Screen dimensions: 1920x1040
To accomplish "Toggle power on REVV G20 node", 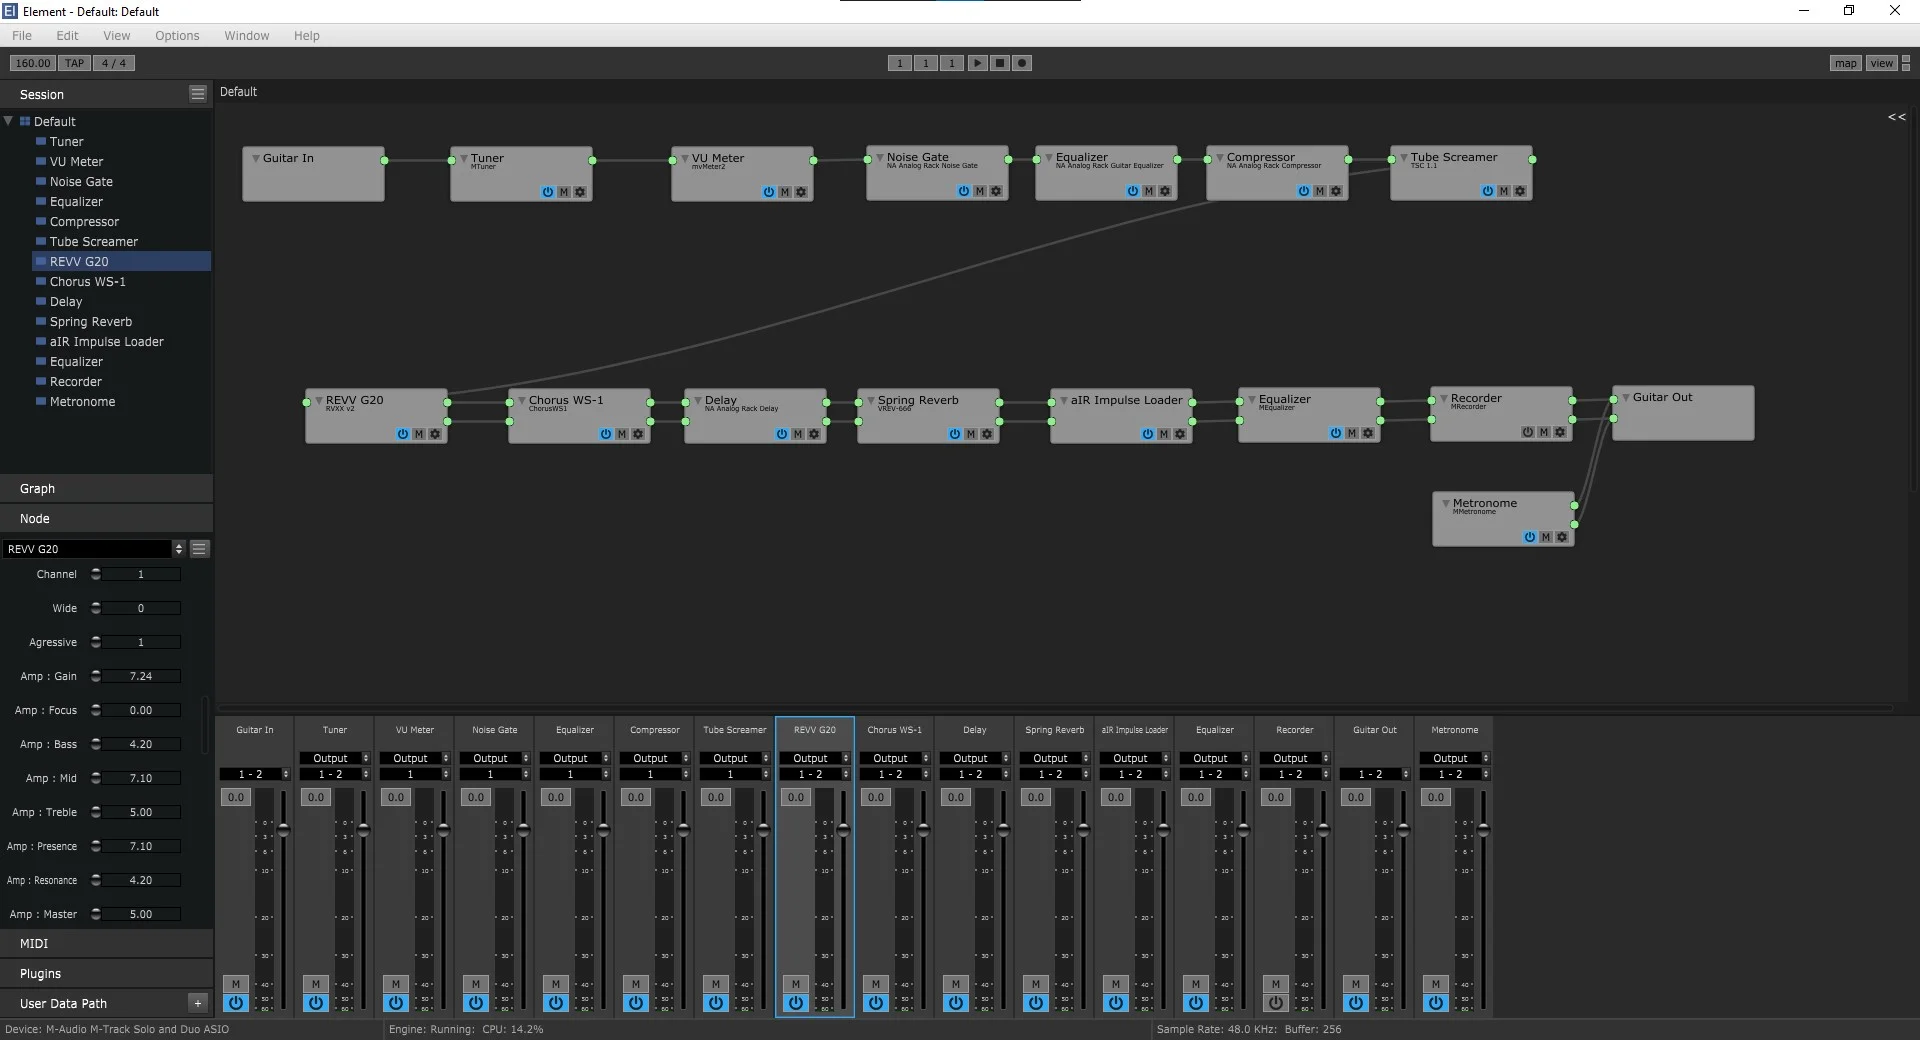I will [x=402, y=434].
